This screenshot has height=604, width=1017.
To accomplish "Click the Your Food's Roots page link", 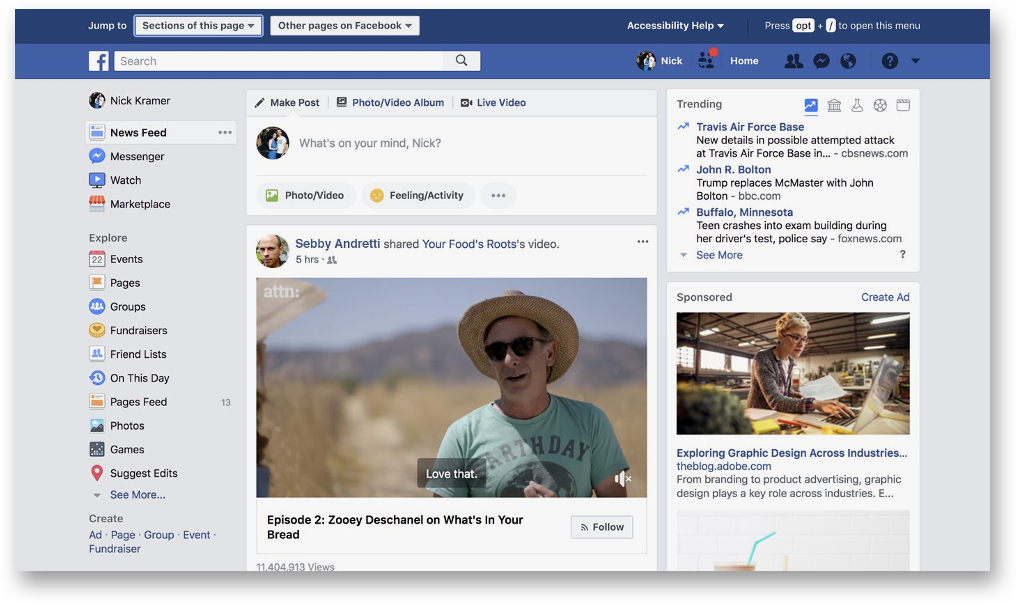I will click(x=470, y=244).
